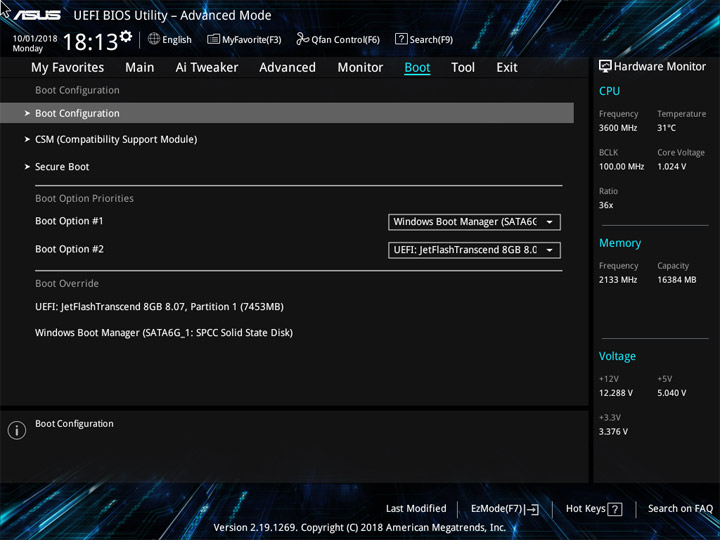Screen dimensions: 720x540
Task: Click the MyFavorite list icon
Action: click(213, 39)
